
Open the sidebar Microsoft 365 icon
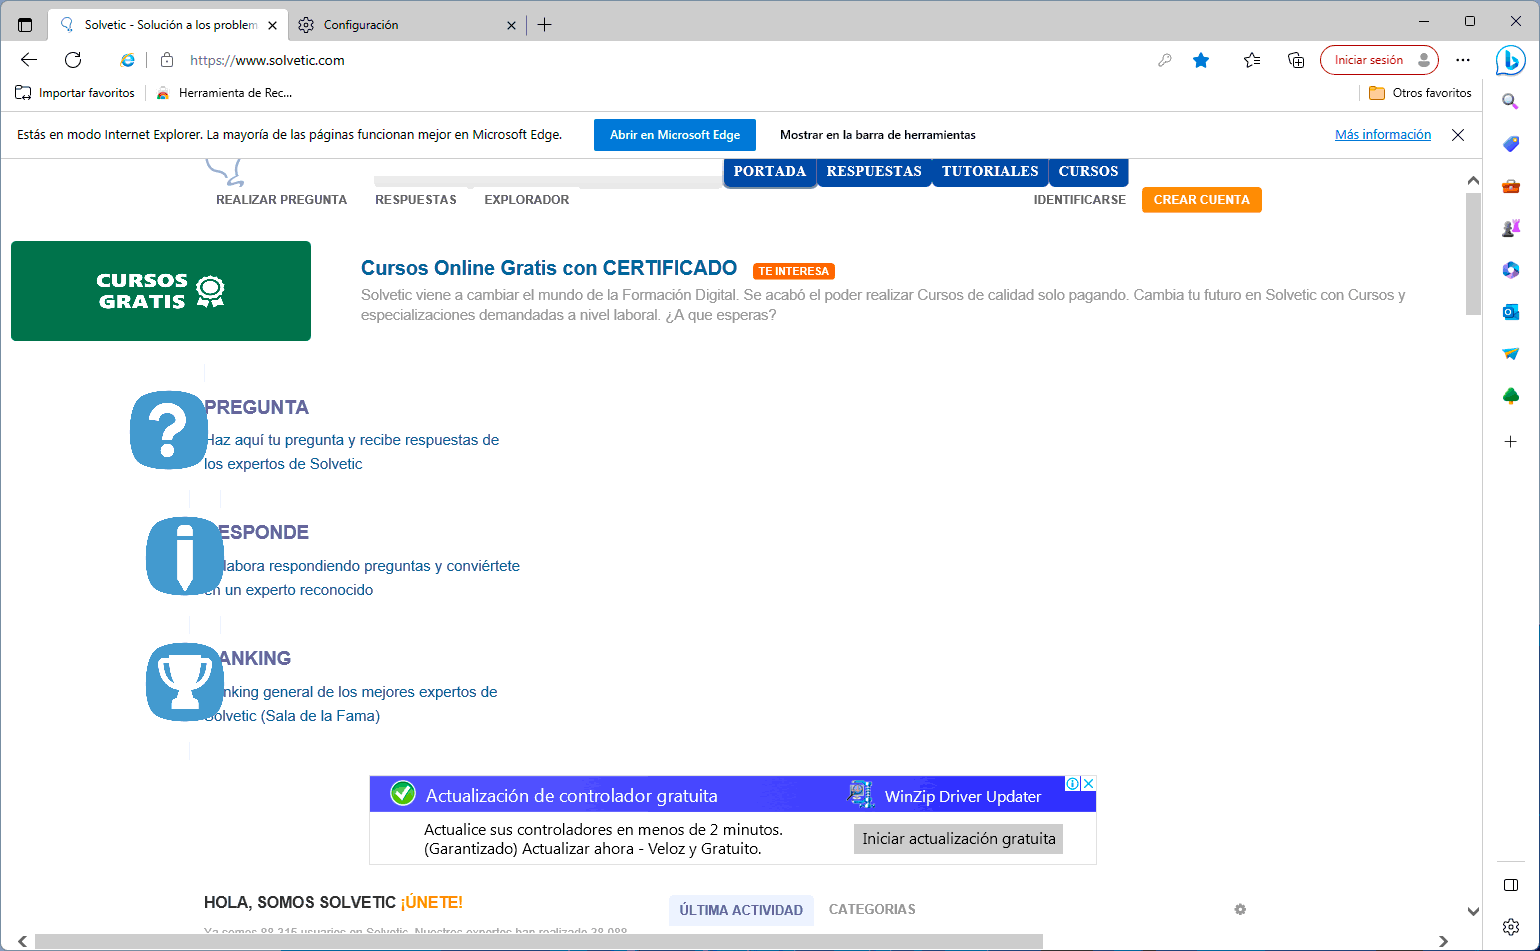coord(1511,270)
